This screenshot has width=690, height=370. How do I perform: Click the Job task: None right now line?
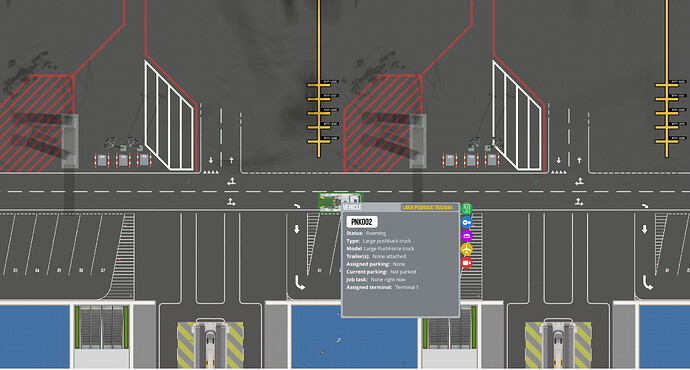376,279
